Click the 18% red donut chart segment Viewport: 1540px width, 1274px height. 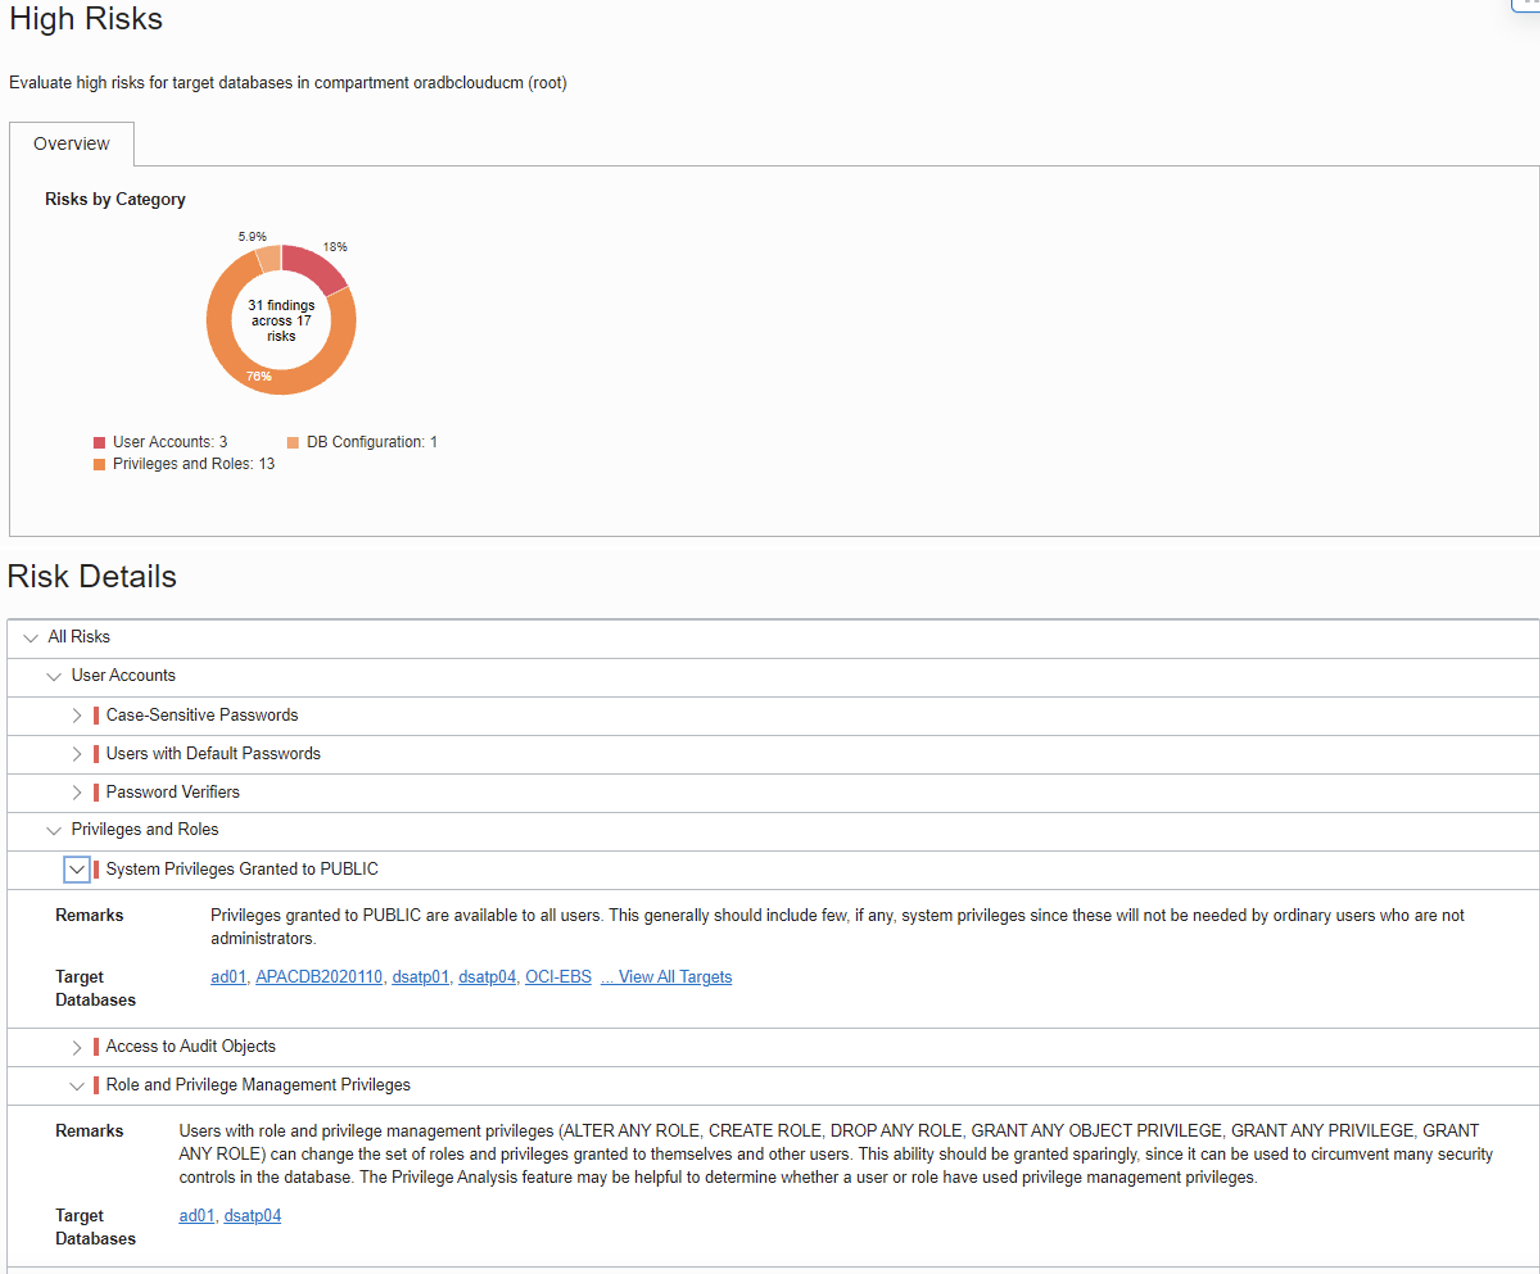pos(314,268)
